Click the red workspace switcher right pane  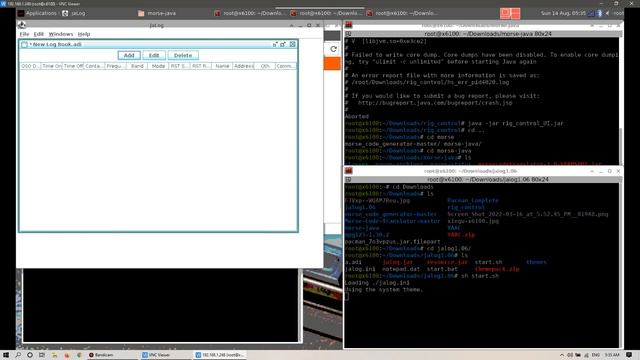(516, 13)
